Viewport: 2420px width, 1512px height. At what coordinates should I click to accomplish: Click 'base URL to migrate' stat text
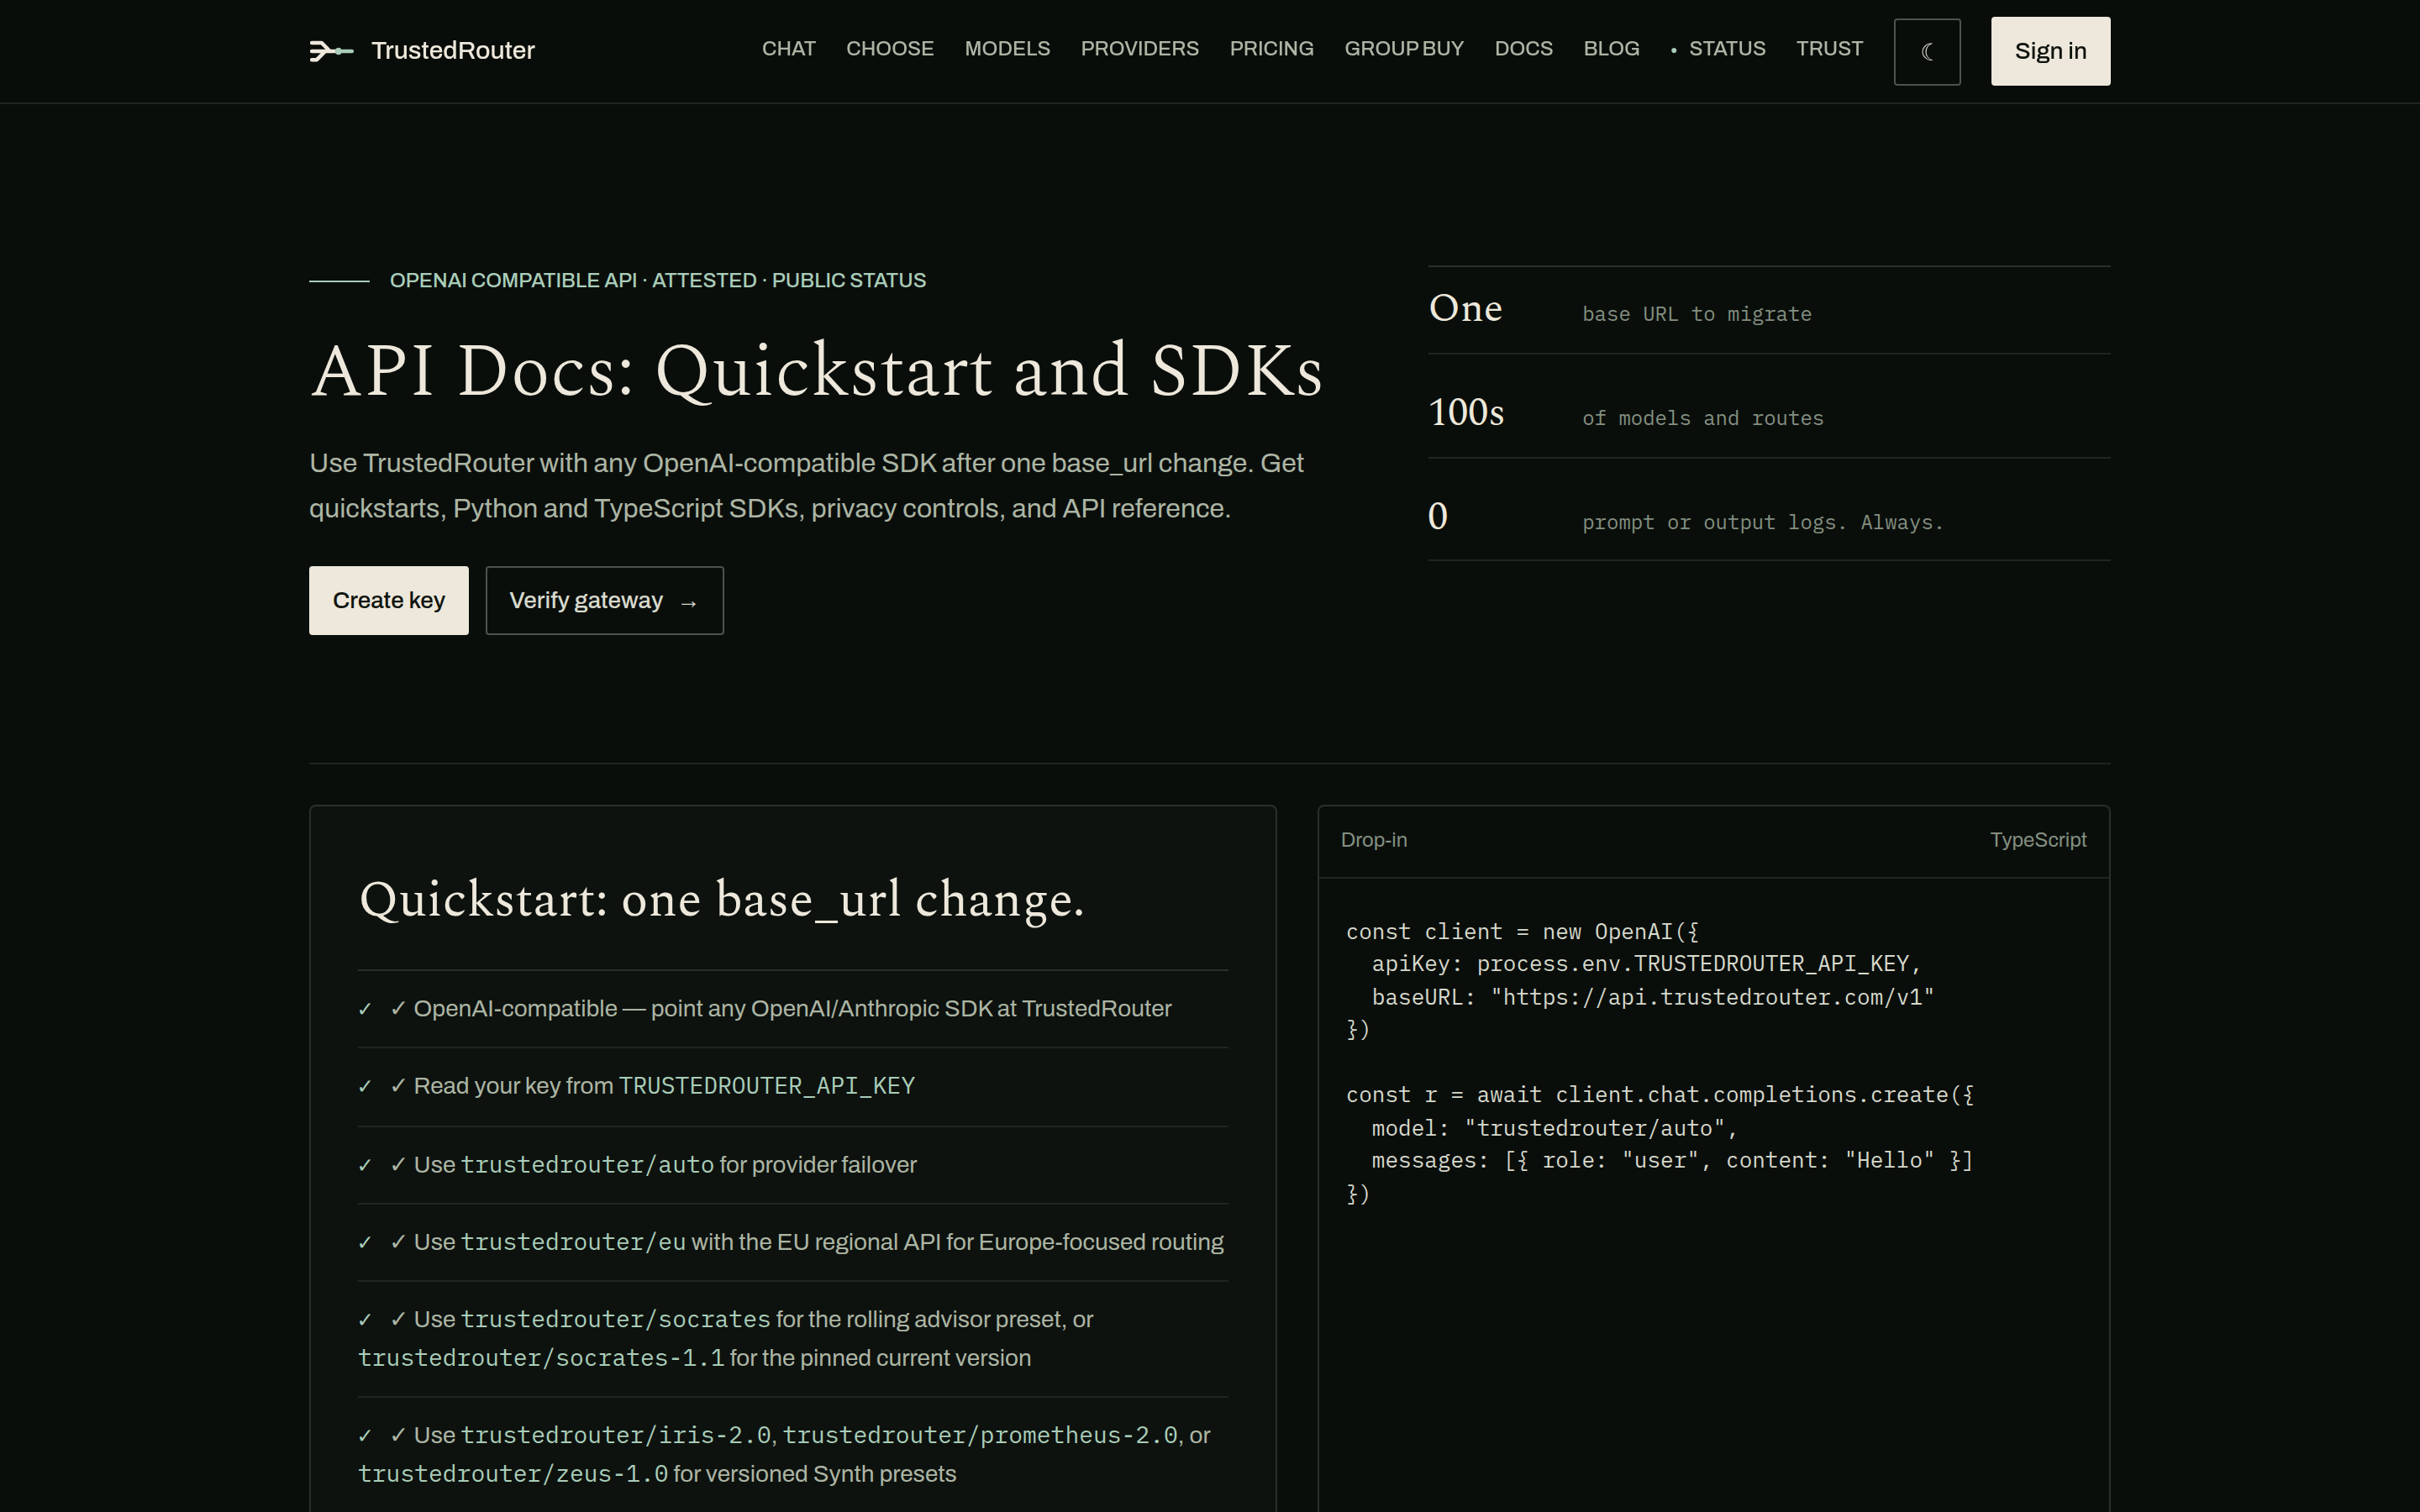(x=1696, y=314)
